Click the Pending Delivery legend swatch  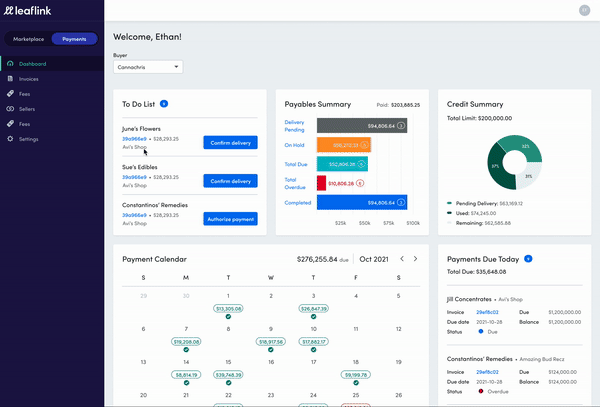click(449, 203)
